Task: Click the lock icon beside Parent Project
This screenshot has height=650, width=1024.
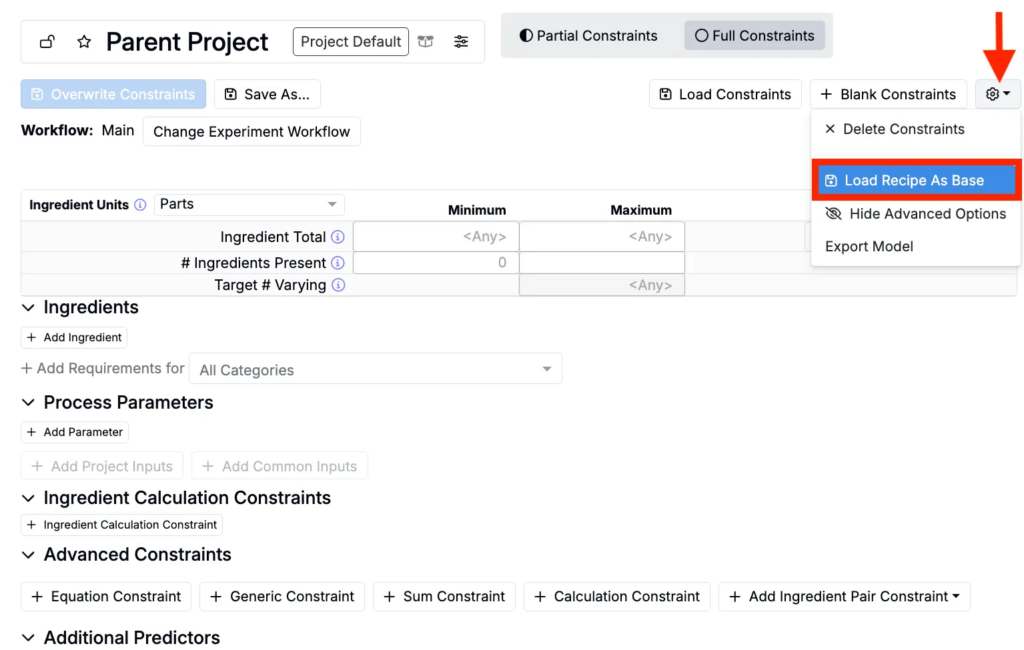Action: pos(47,42)
